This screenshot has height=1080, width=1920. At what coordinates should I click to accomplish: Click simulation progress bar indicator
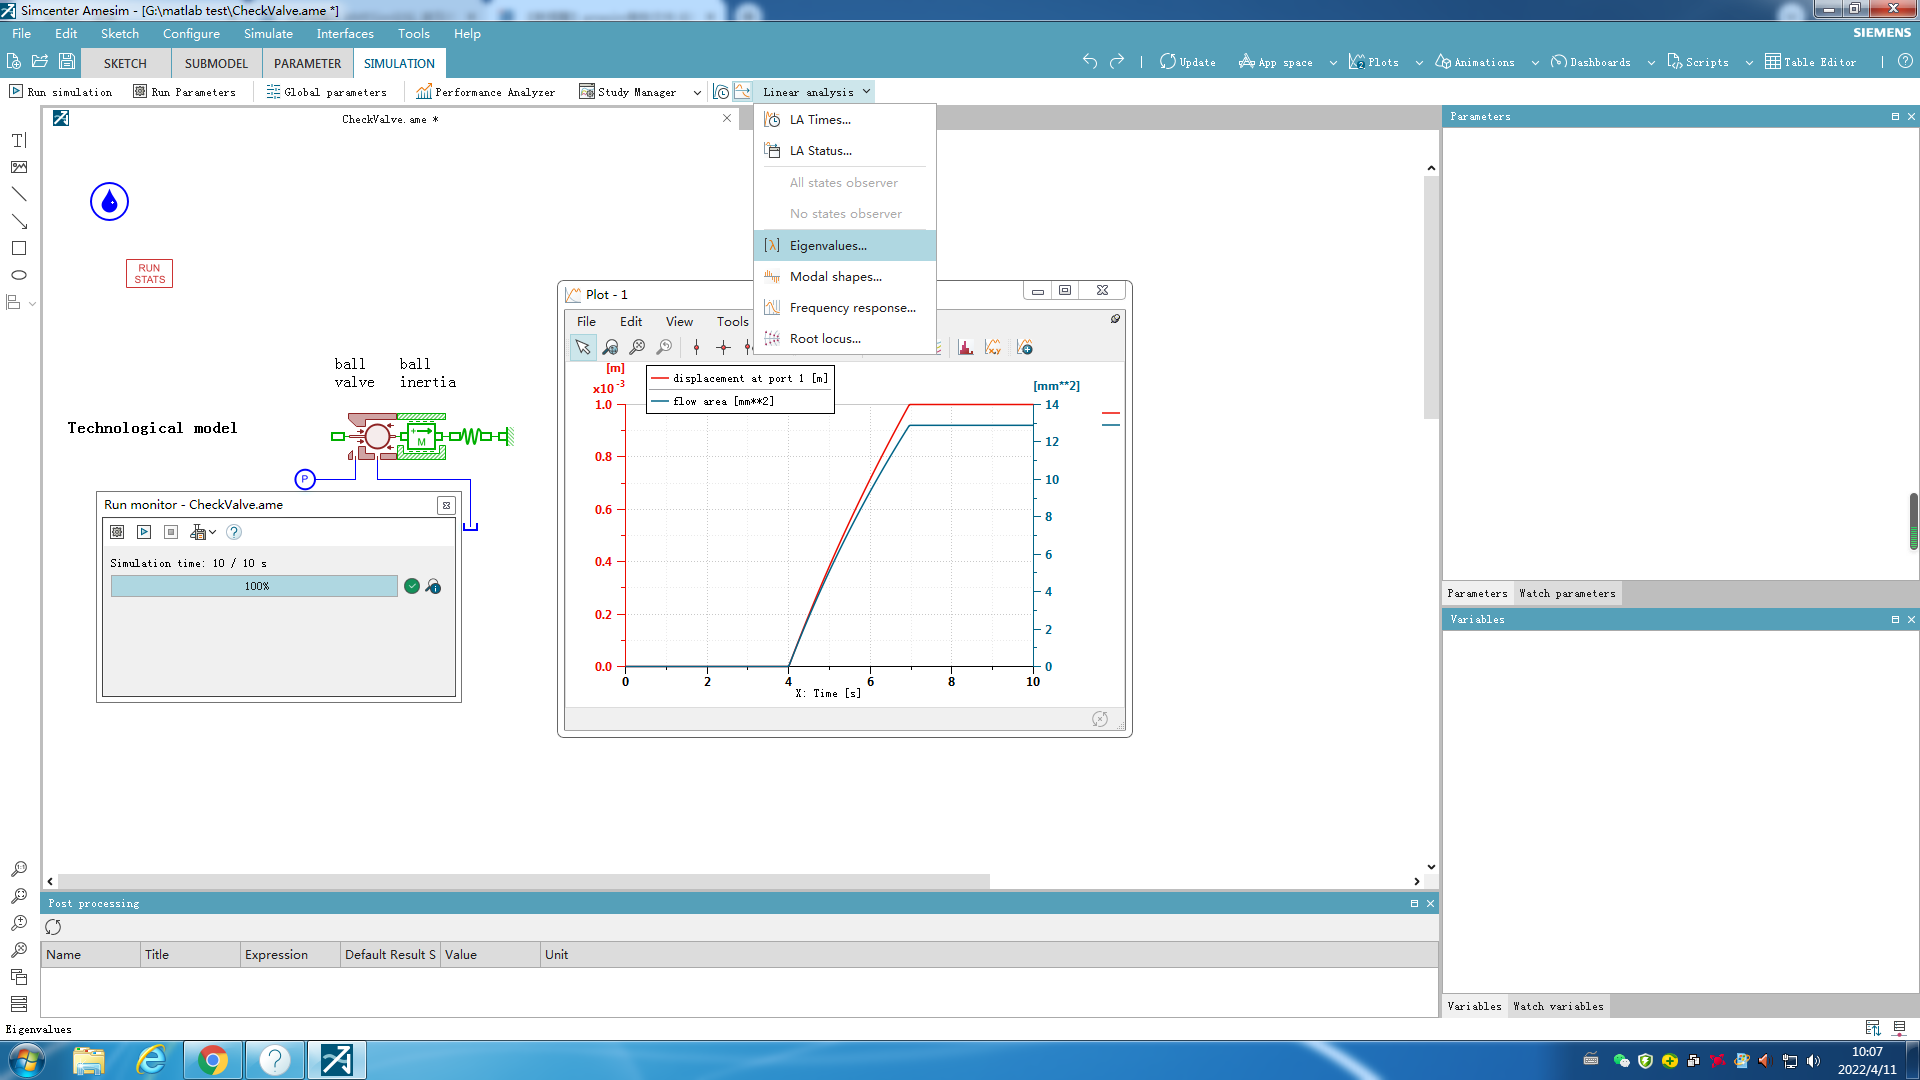coord(253,585)
